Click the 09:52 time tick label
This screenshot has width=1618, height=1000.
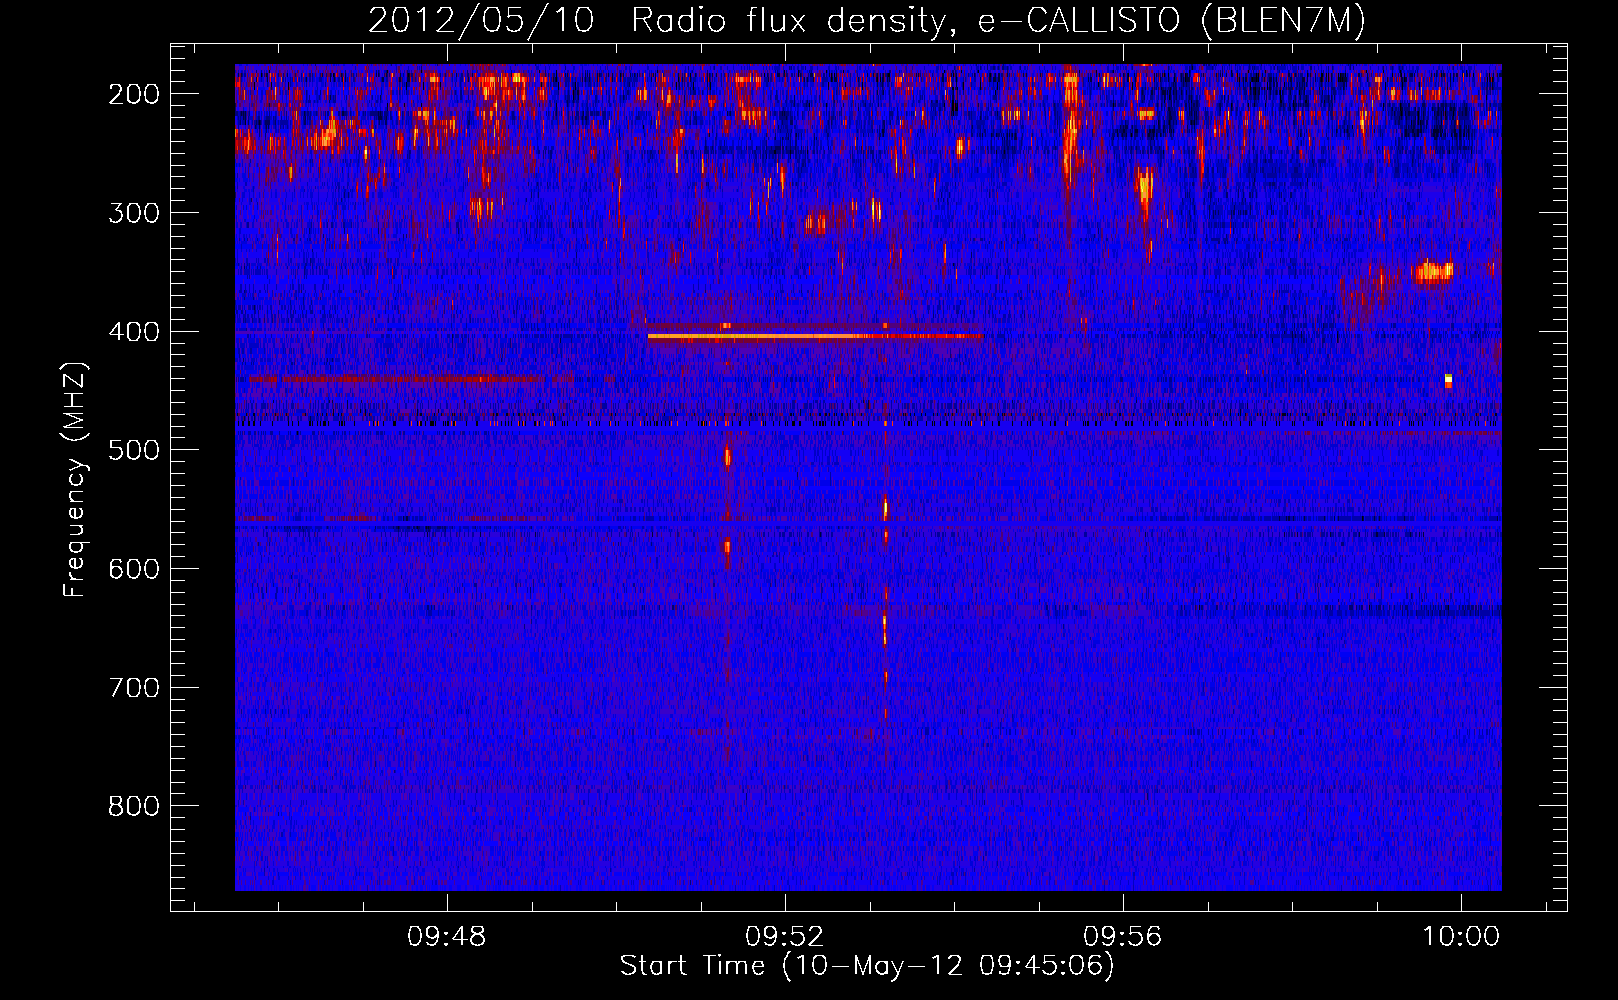785,936
